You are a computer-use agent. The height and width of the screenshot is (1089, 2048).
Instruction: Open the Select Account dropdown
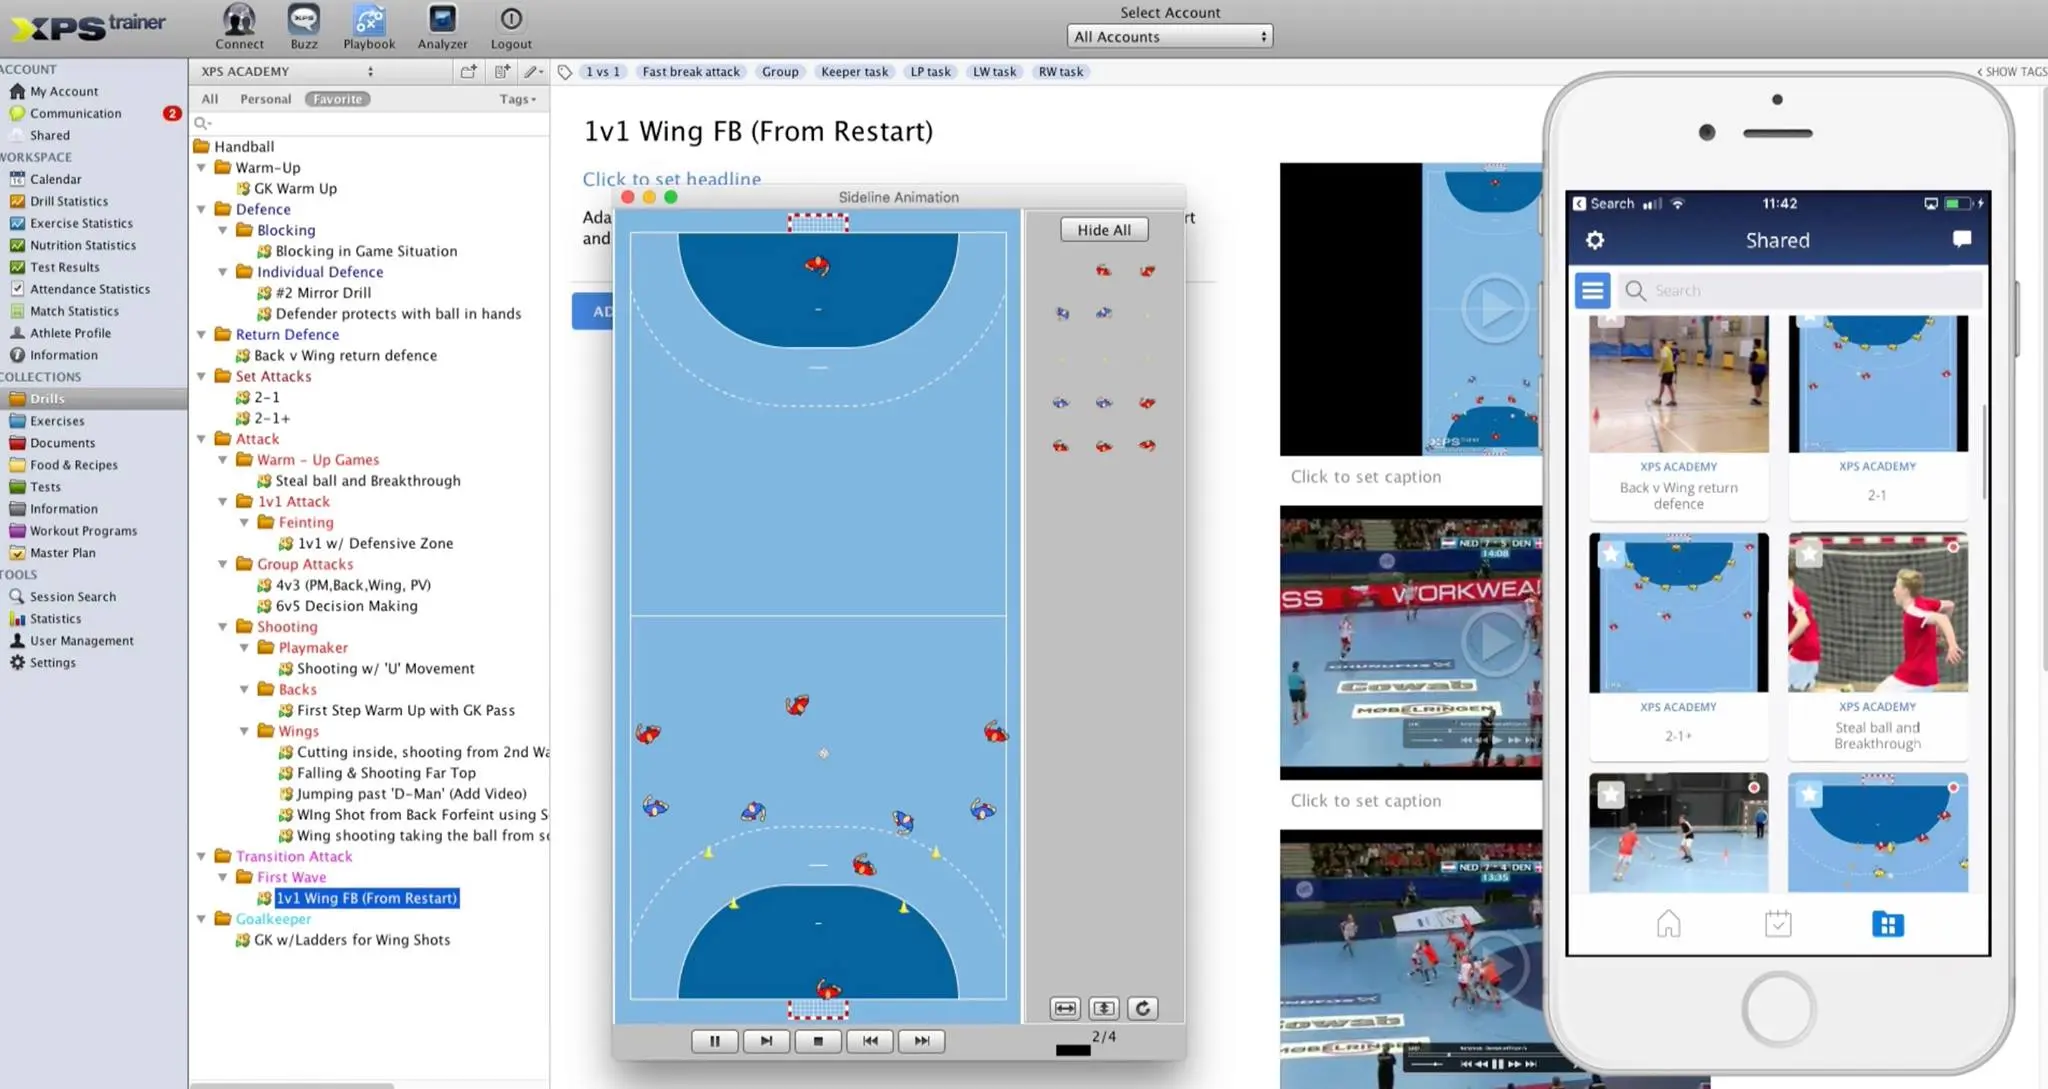1169,37
